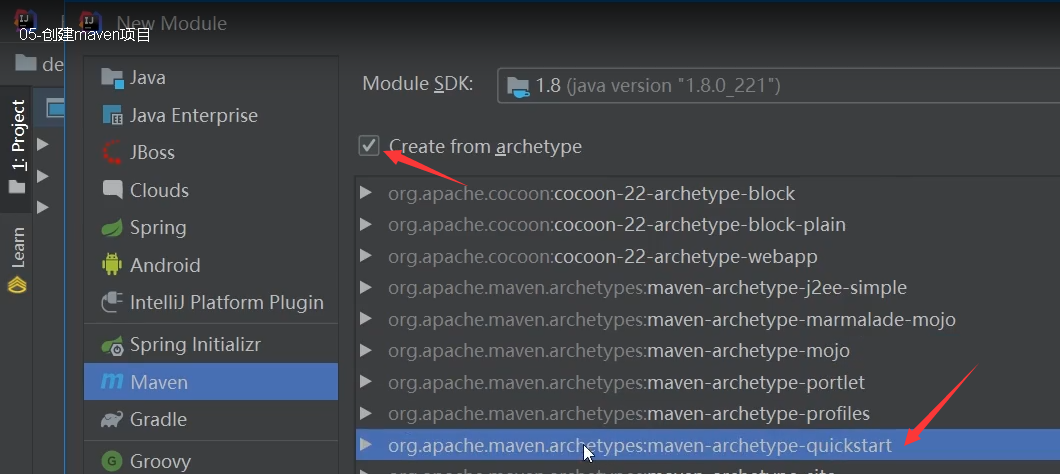The image size is (1060, 474).
Task: Select JBoss in module type list
Action: coord(210,153)
